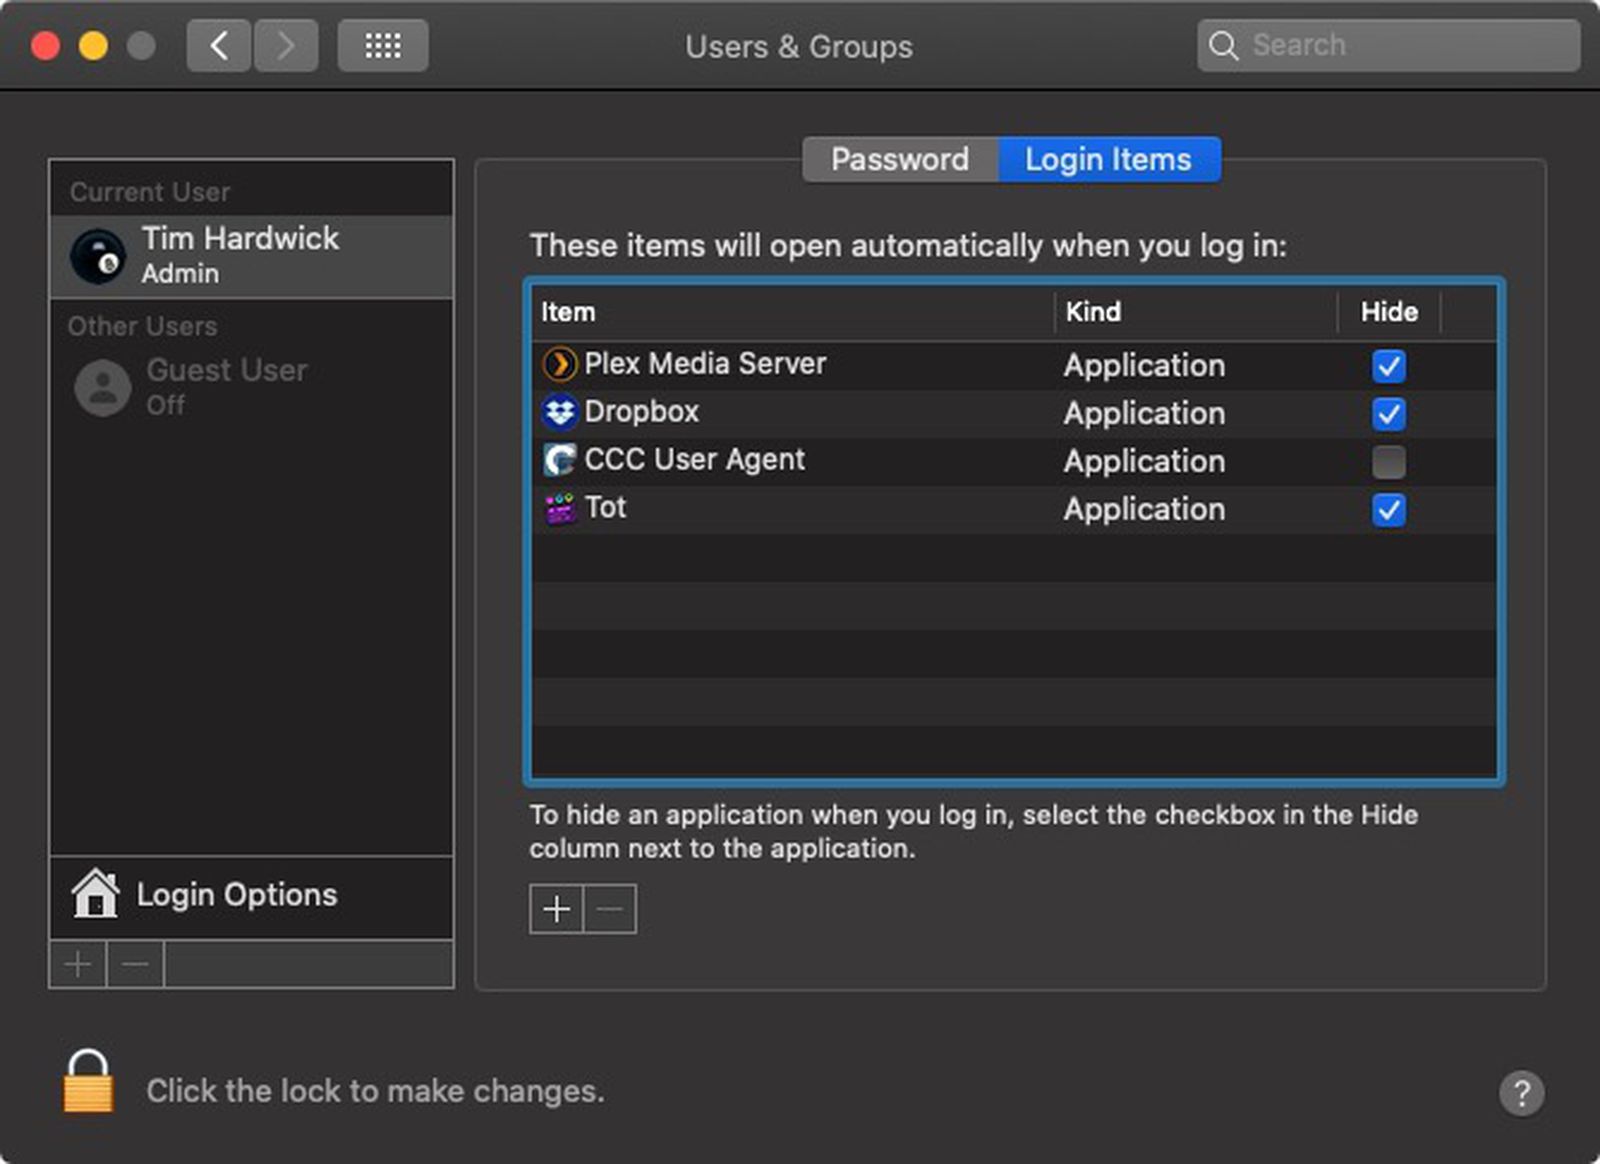Screen dimensions: 1600x1164
Task: Disable Hide for Dropbox
Action: 1391,414
